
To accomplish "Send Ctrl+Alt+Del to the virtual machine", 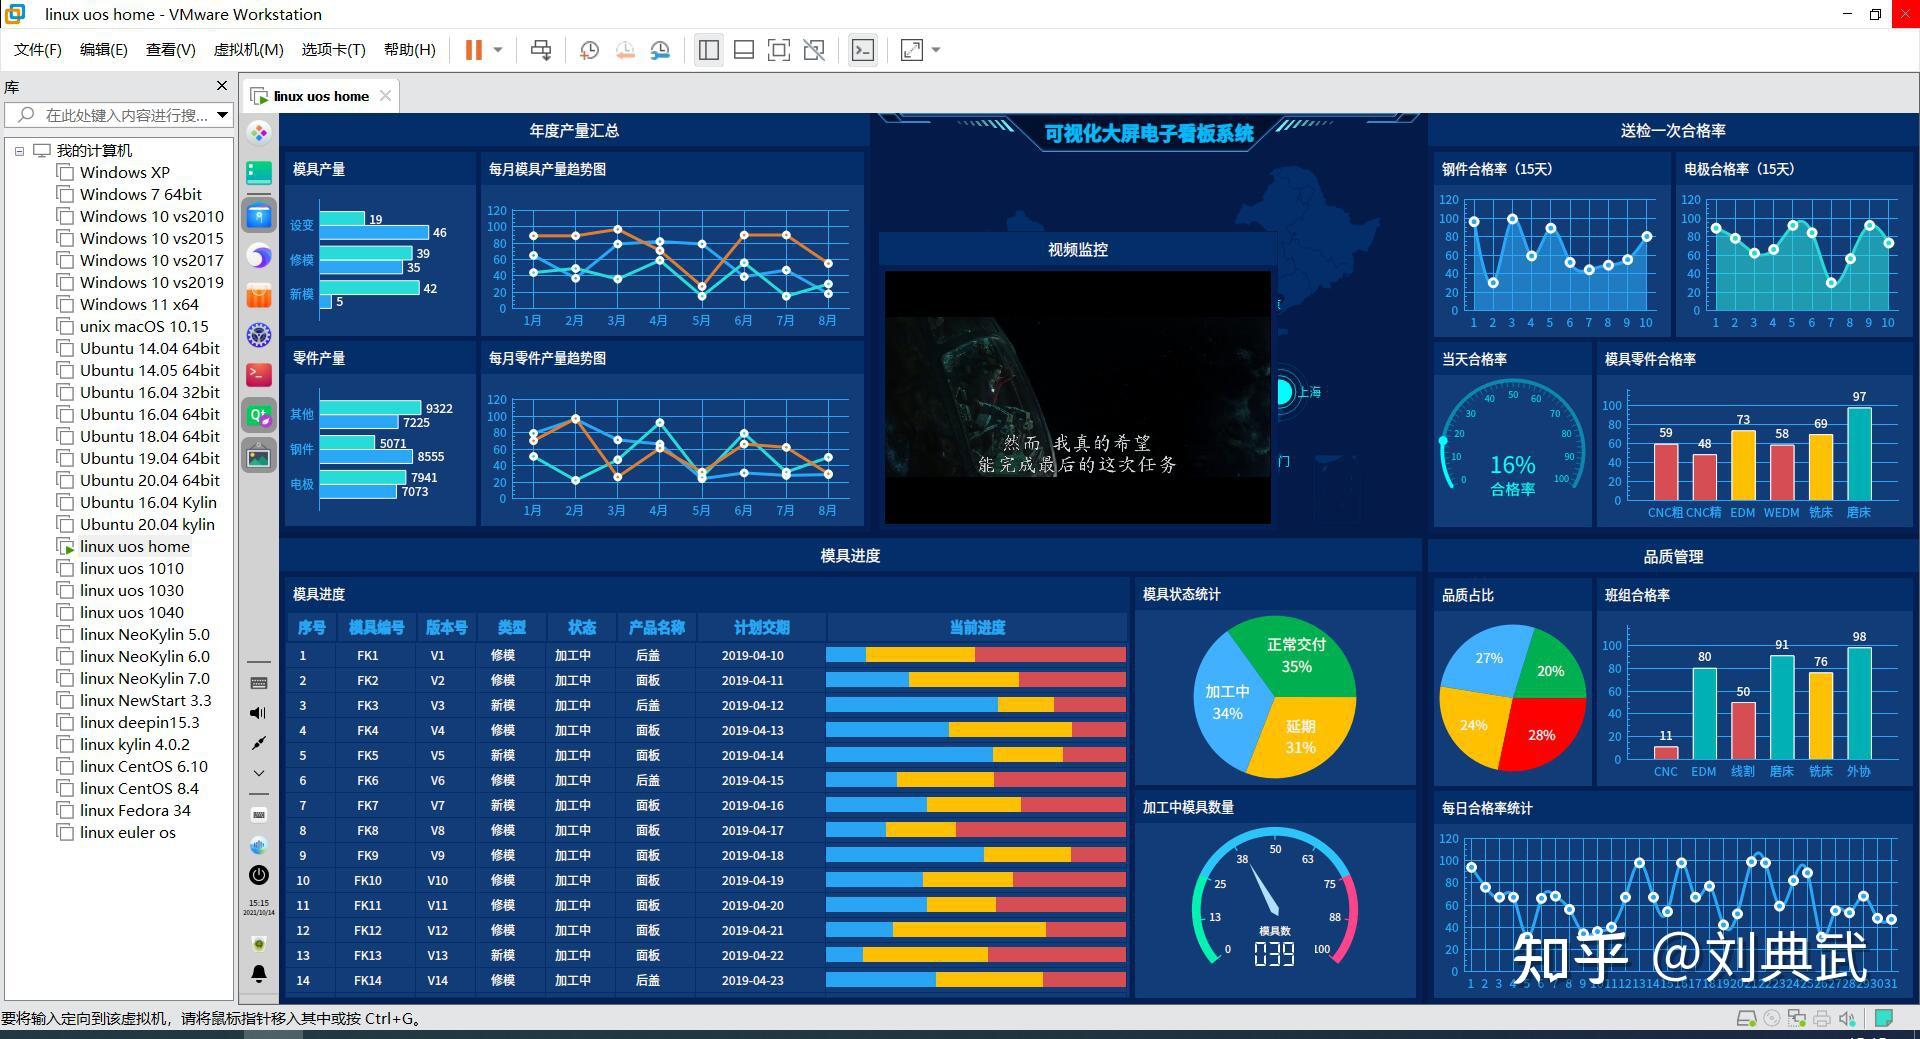I will click(541, 50).
